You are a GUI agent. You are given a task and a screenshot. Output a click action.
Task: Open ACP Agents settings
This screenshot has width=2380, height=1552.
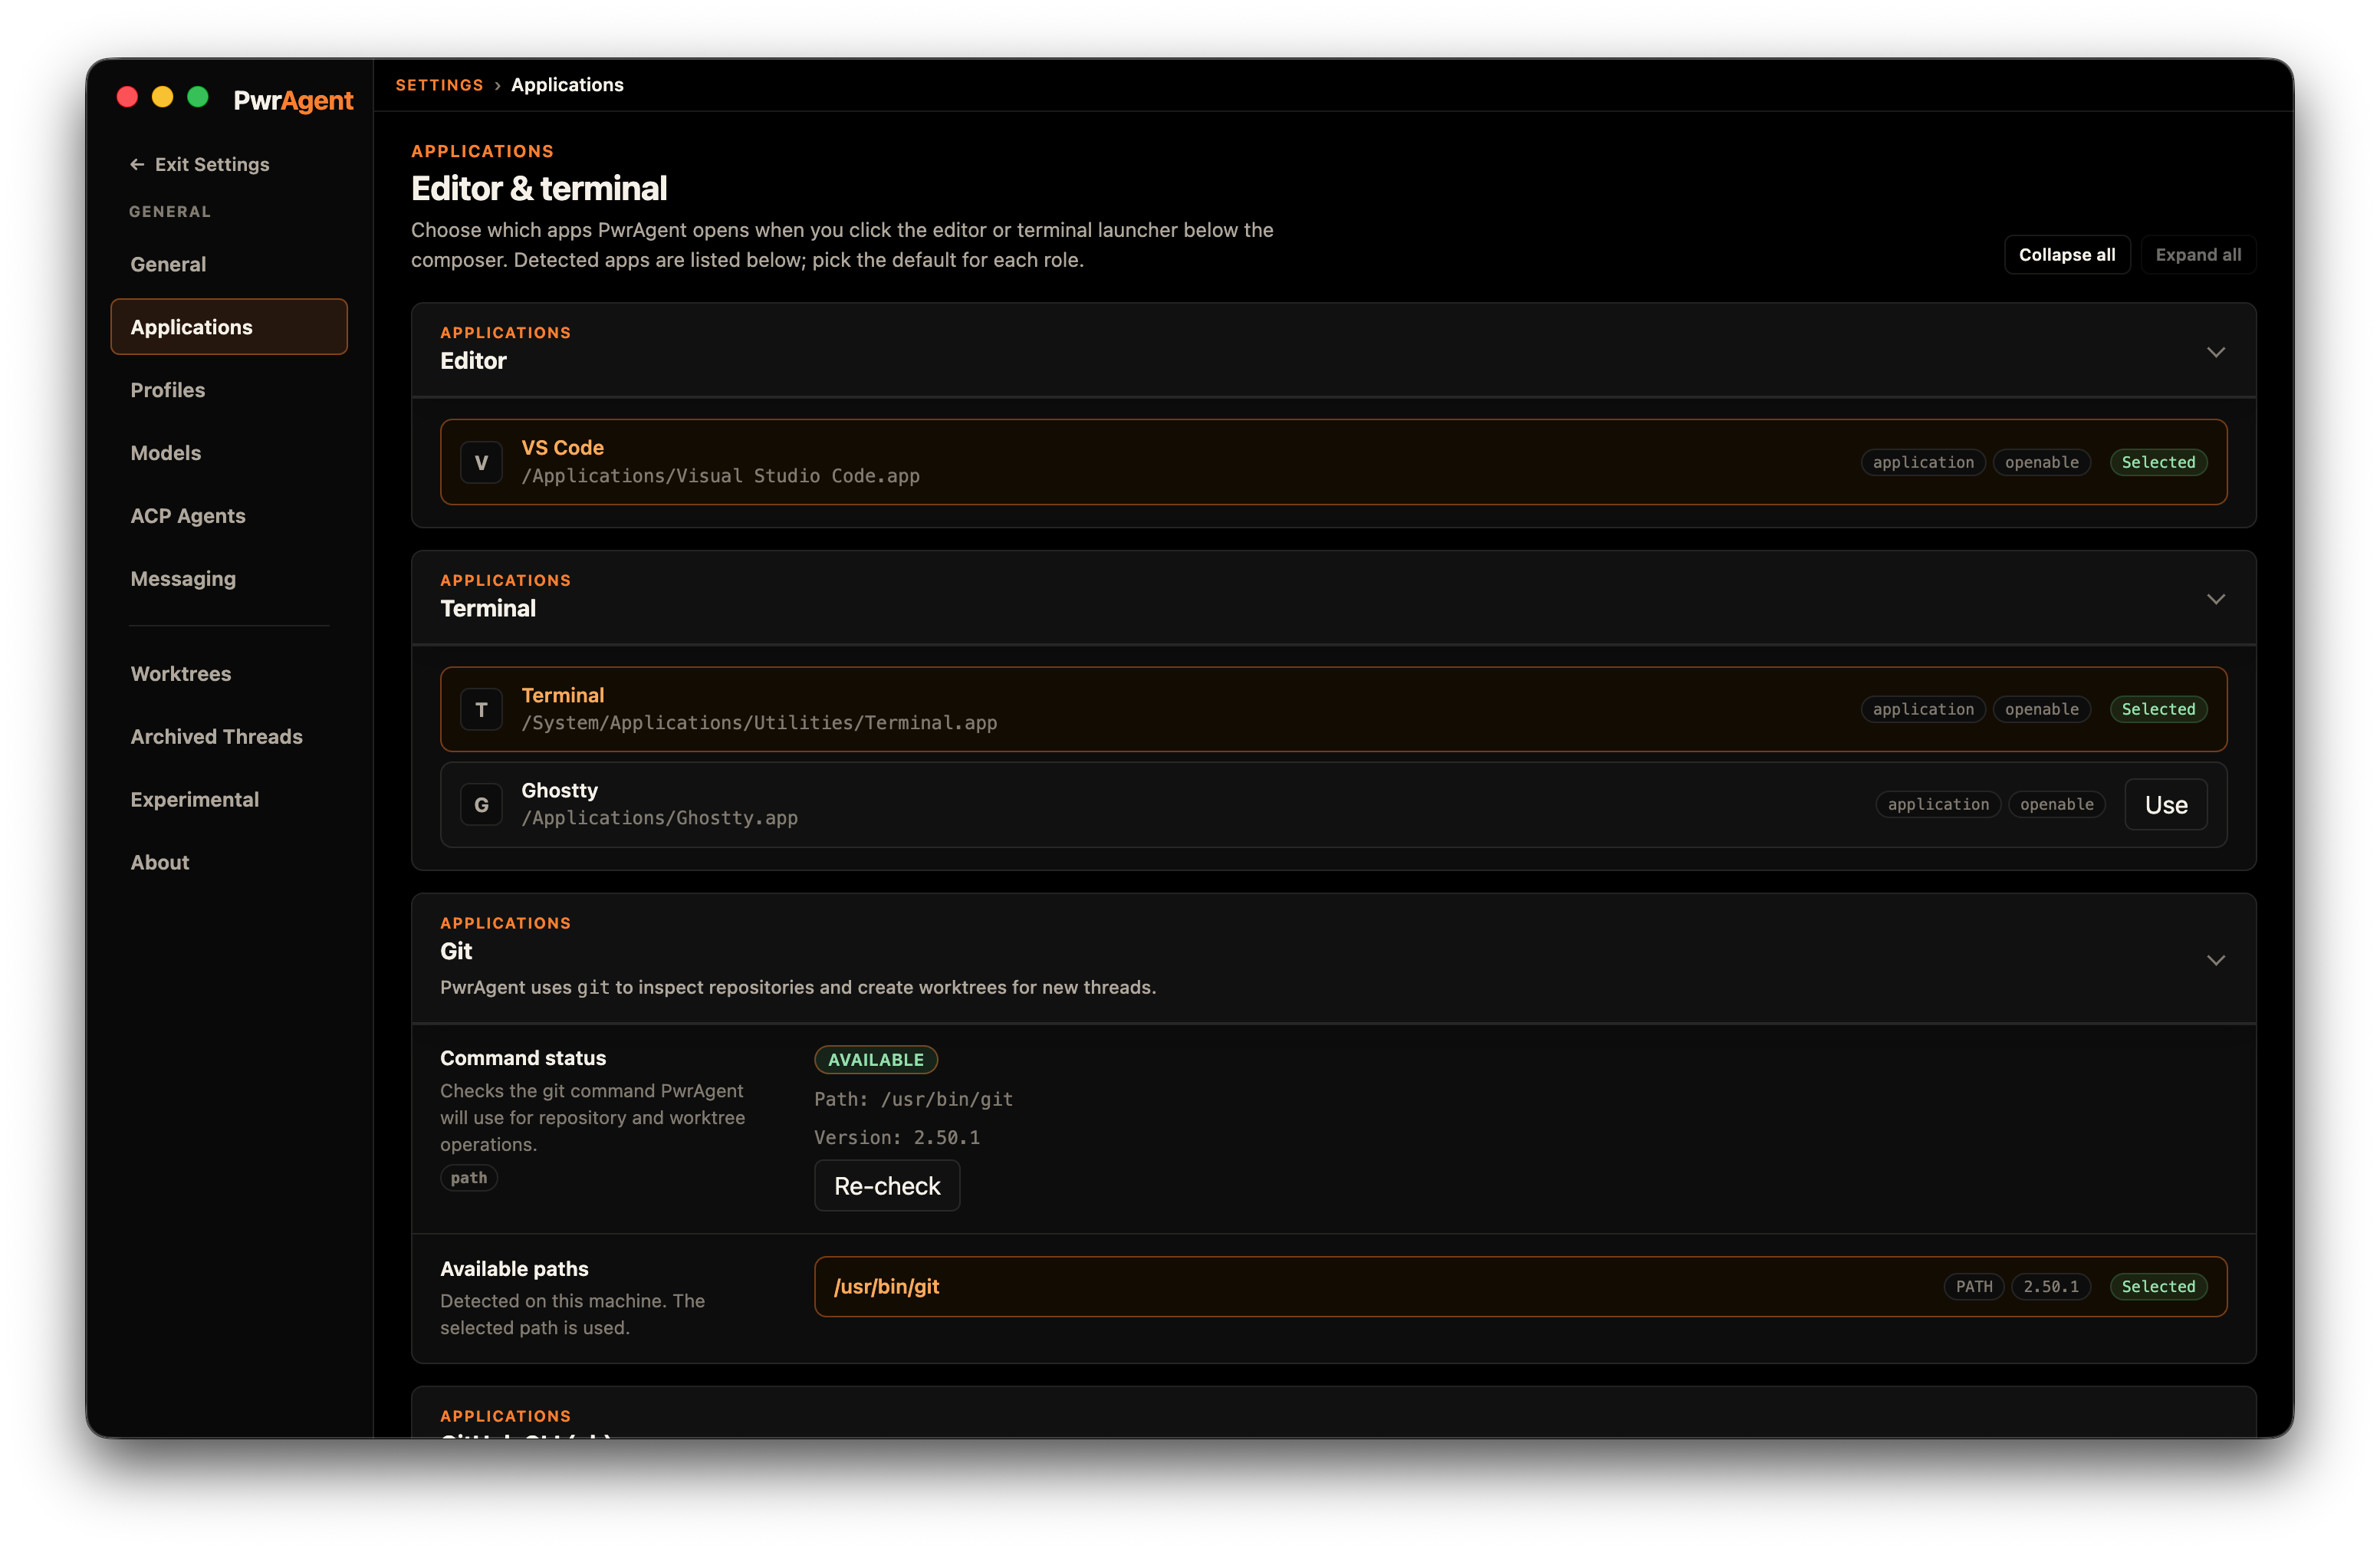click(x=229, y=516)
